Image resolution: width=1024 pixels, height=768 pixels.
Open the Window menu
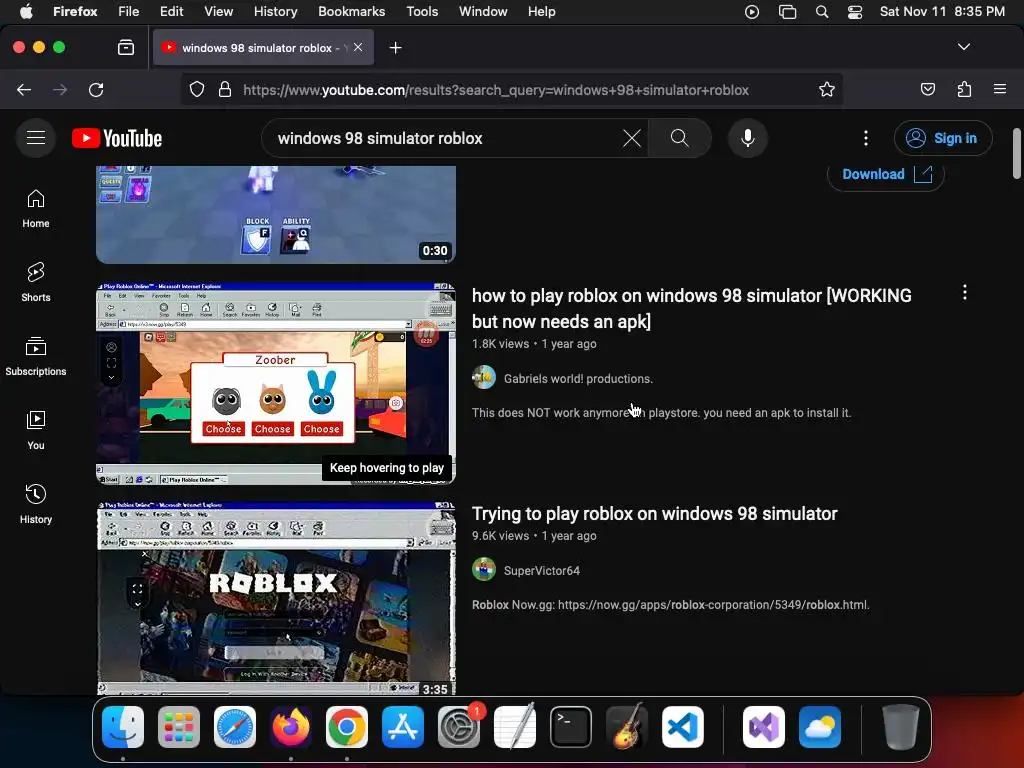tap(483, 12)
